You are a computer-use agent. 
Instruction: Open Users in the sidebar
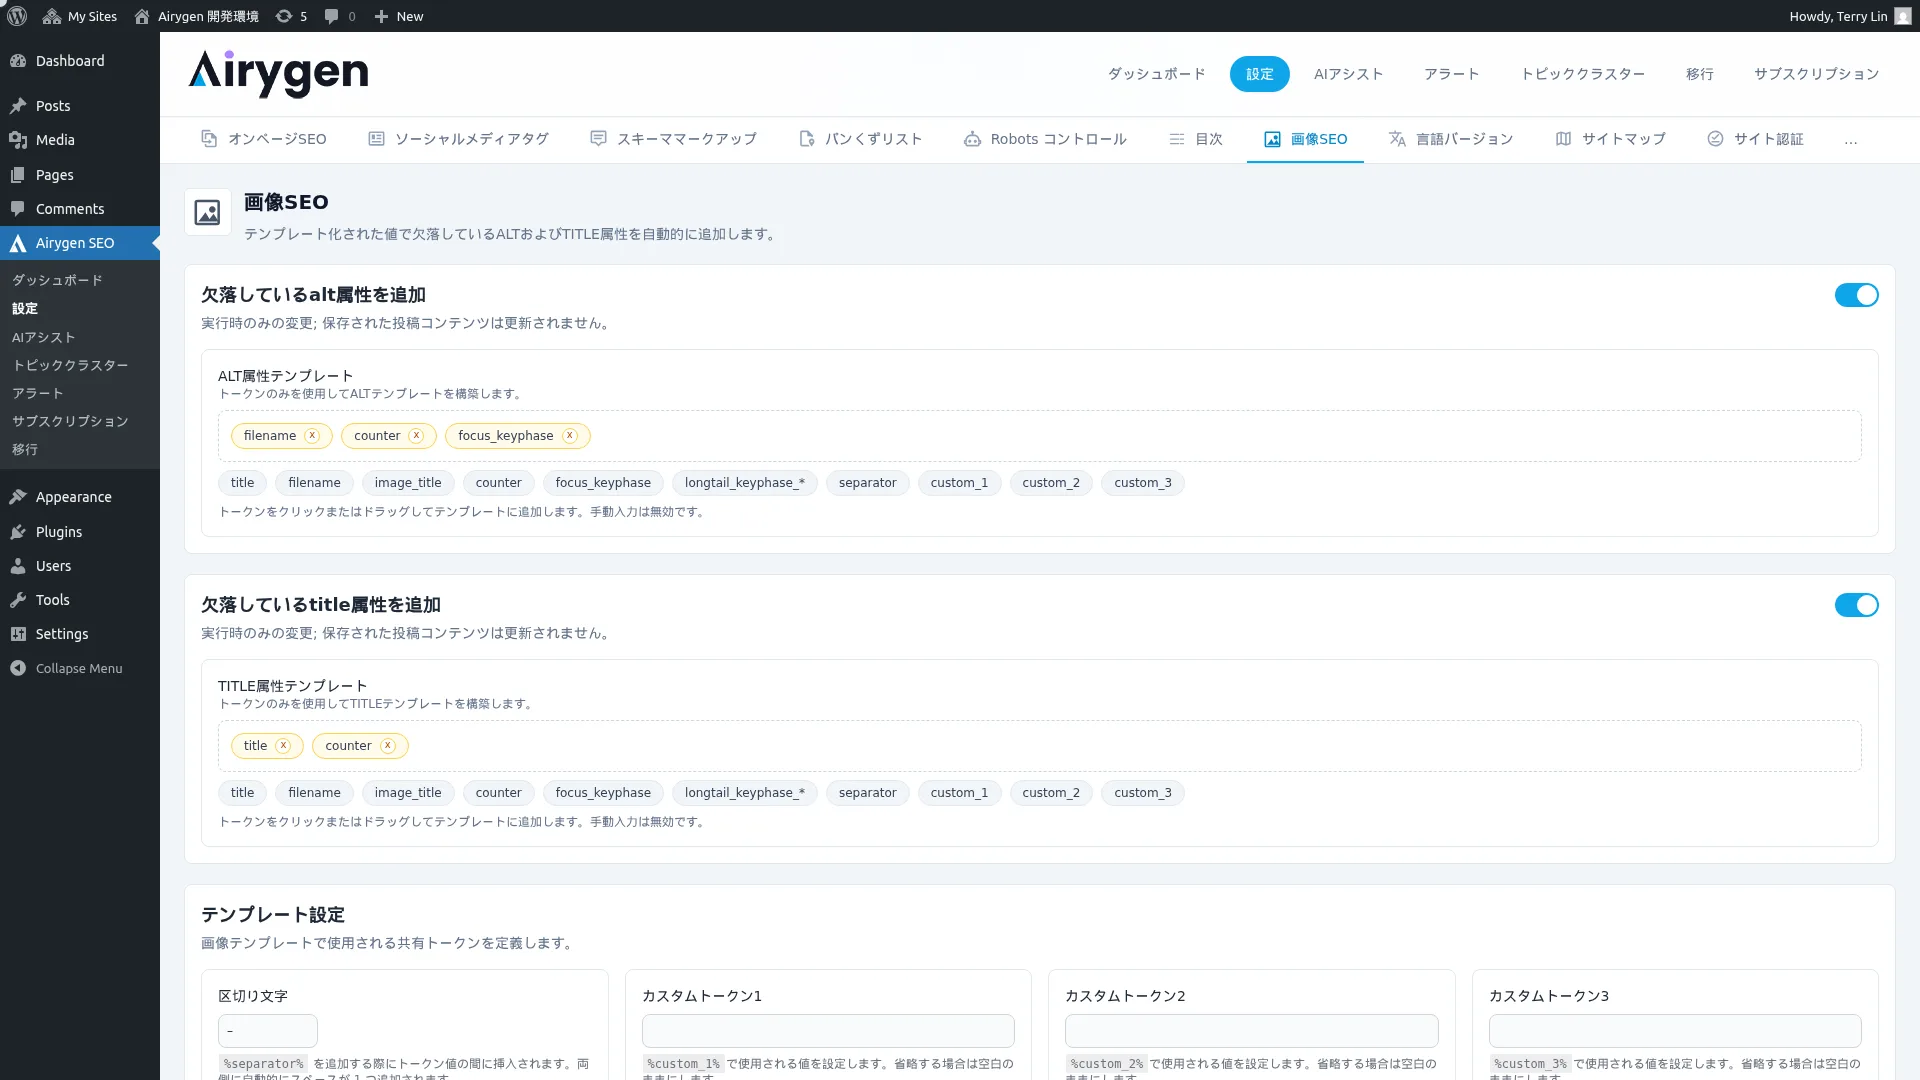click(80, 566)
